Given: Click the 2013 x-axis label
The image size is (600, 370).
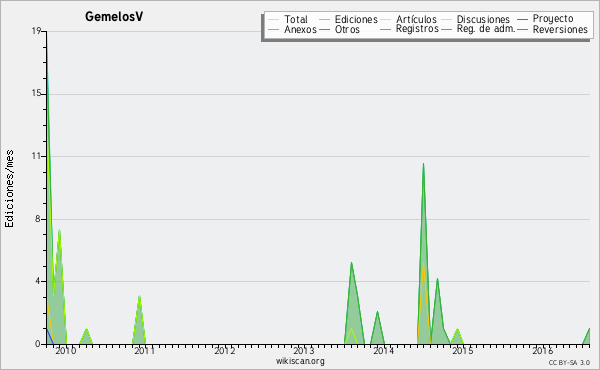Looking at the screenshot, I should coord(304,350).
